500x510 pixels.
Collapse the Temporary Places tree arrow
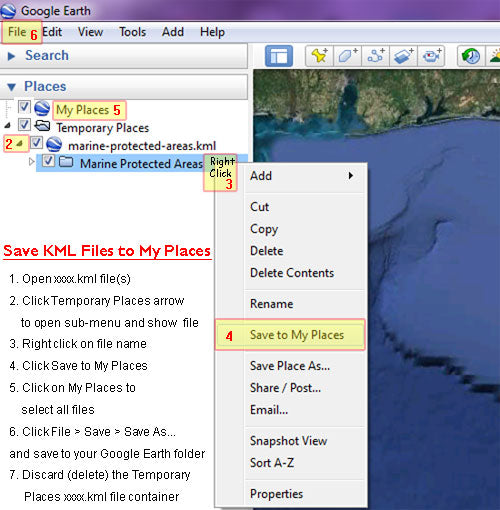tap(7, 126)
